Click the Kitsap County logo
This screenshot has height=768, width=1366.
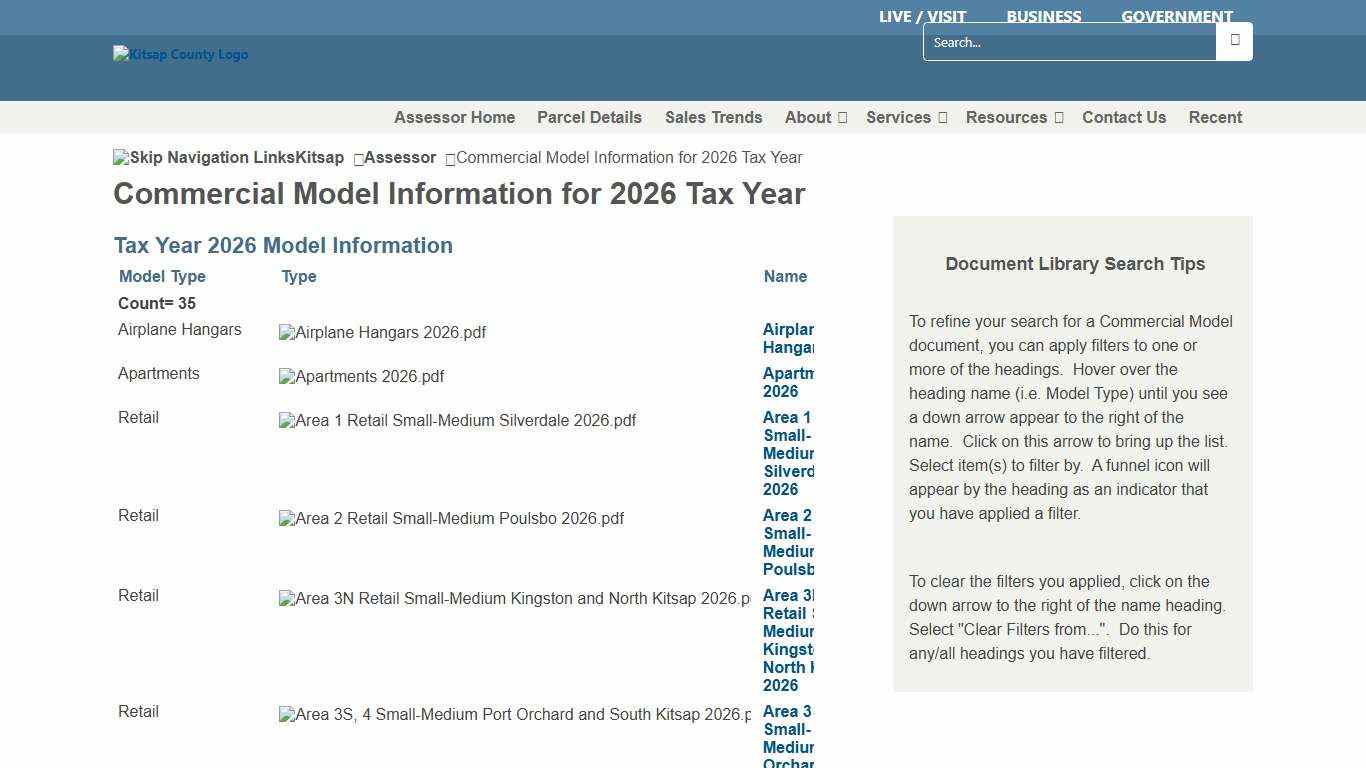point(180,54)
